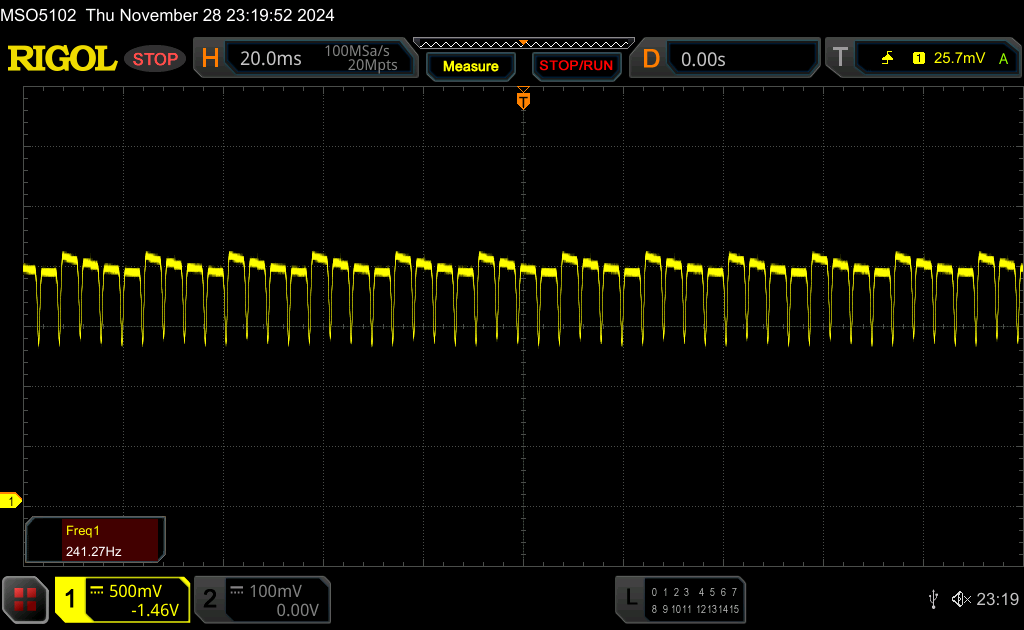Image resolution: width=1024 pixels, height=630 pixels.
Task: Click the 23:19 clock display
Action: [997, 599]
